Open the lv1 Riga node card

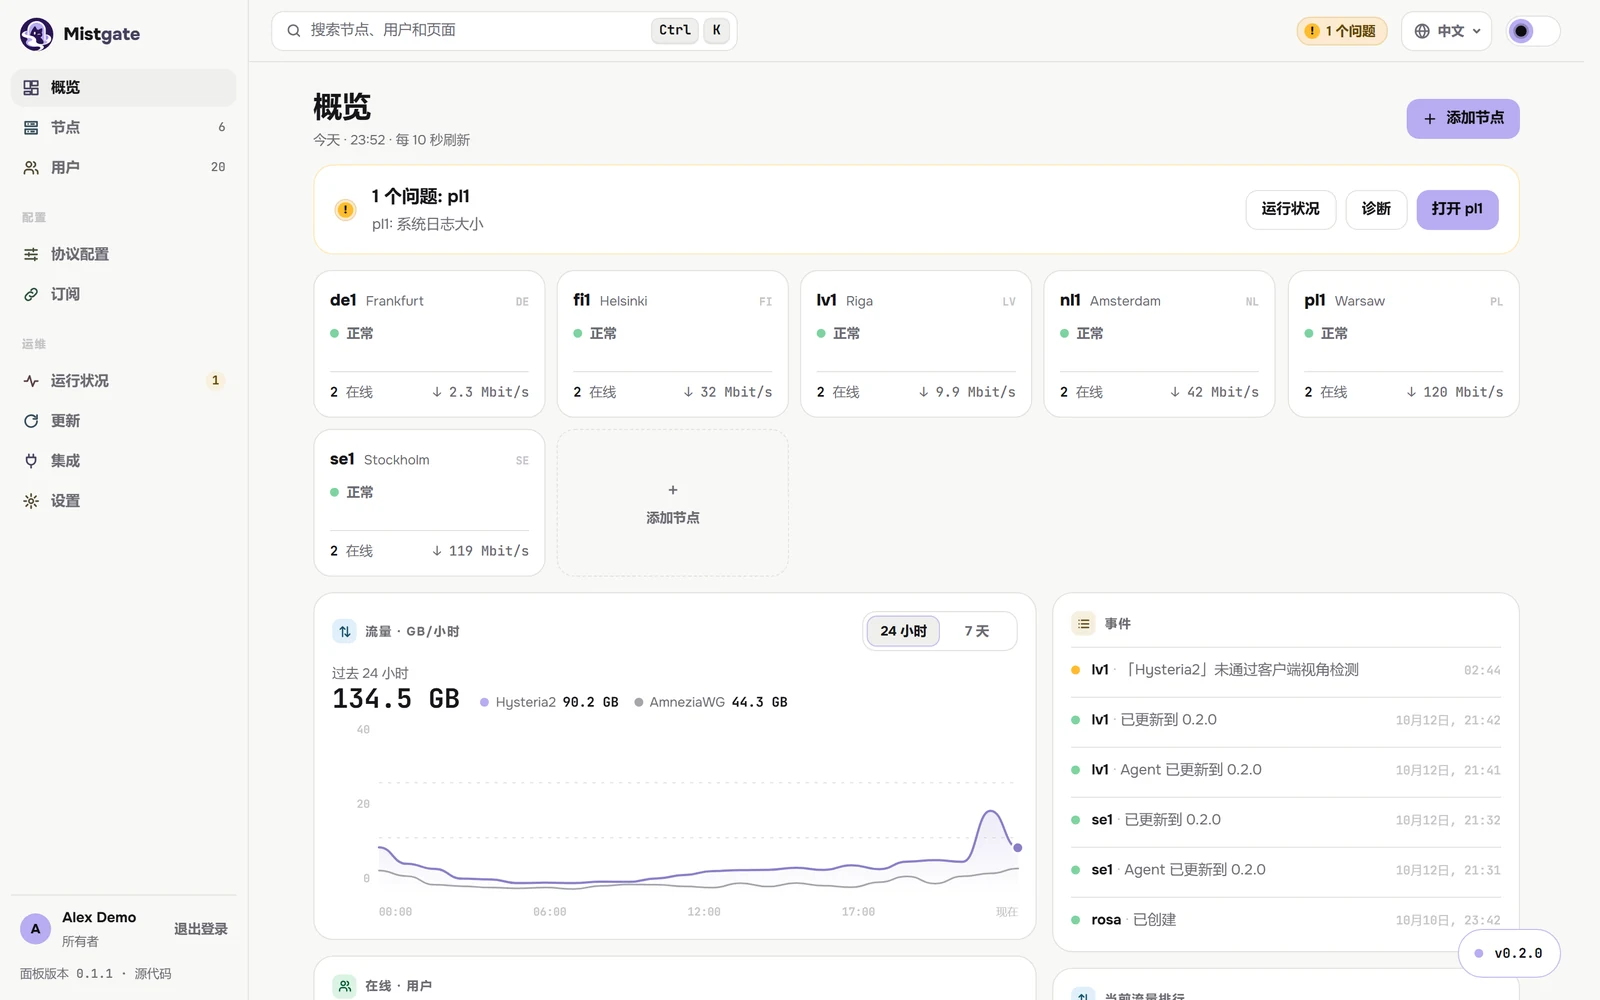click(x=916, y=344)
